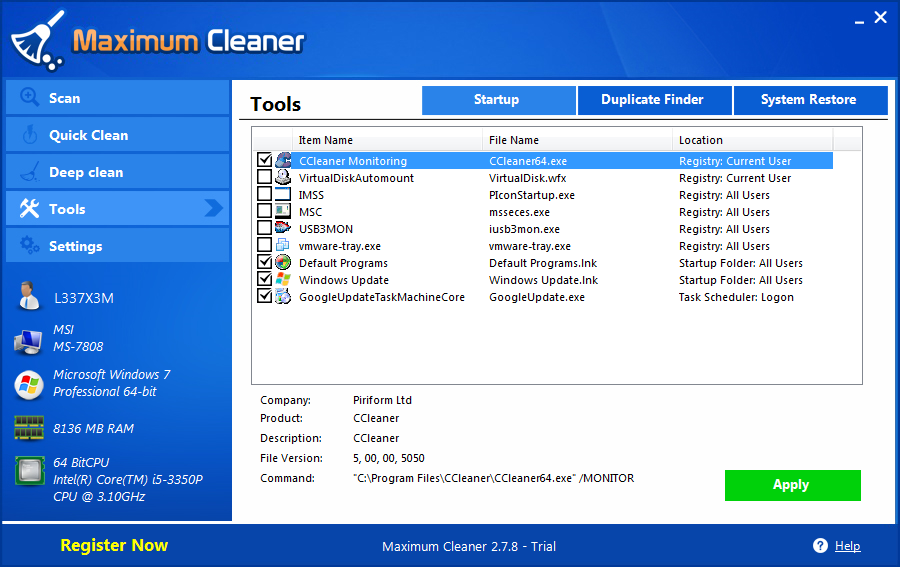Select the Windows Update.lnk file name
This screenshot has width=900, height=567.
pos(544,280)
